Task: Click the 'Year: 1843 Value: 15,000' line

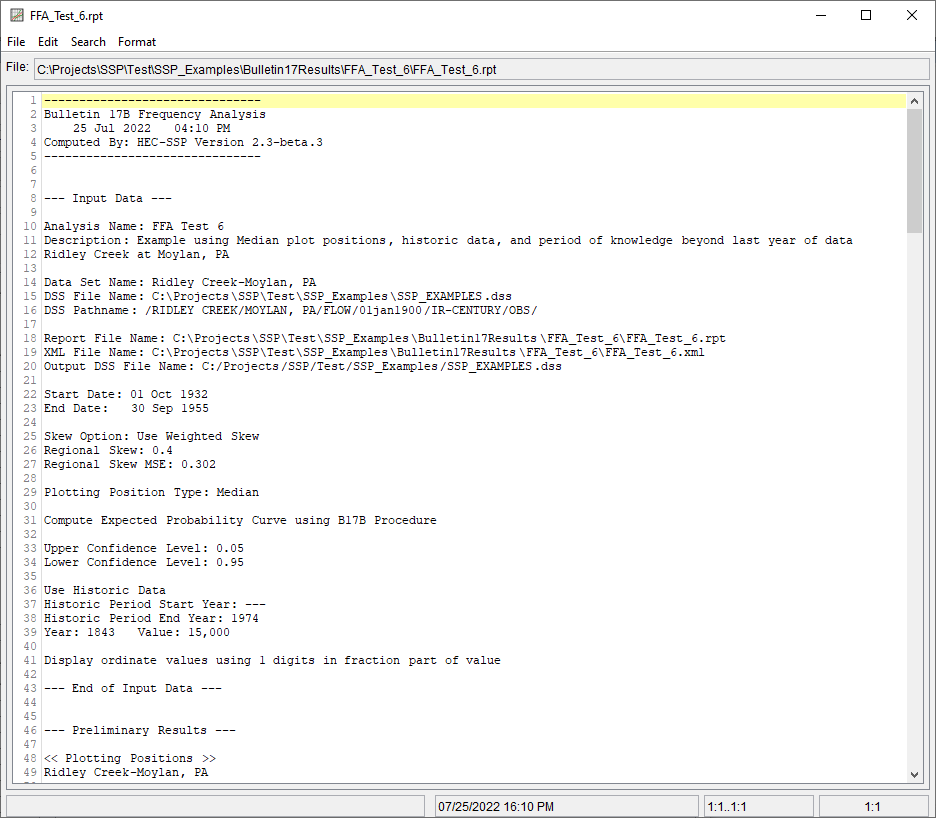Action: (x=137, y=632)
